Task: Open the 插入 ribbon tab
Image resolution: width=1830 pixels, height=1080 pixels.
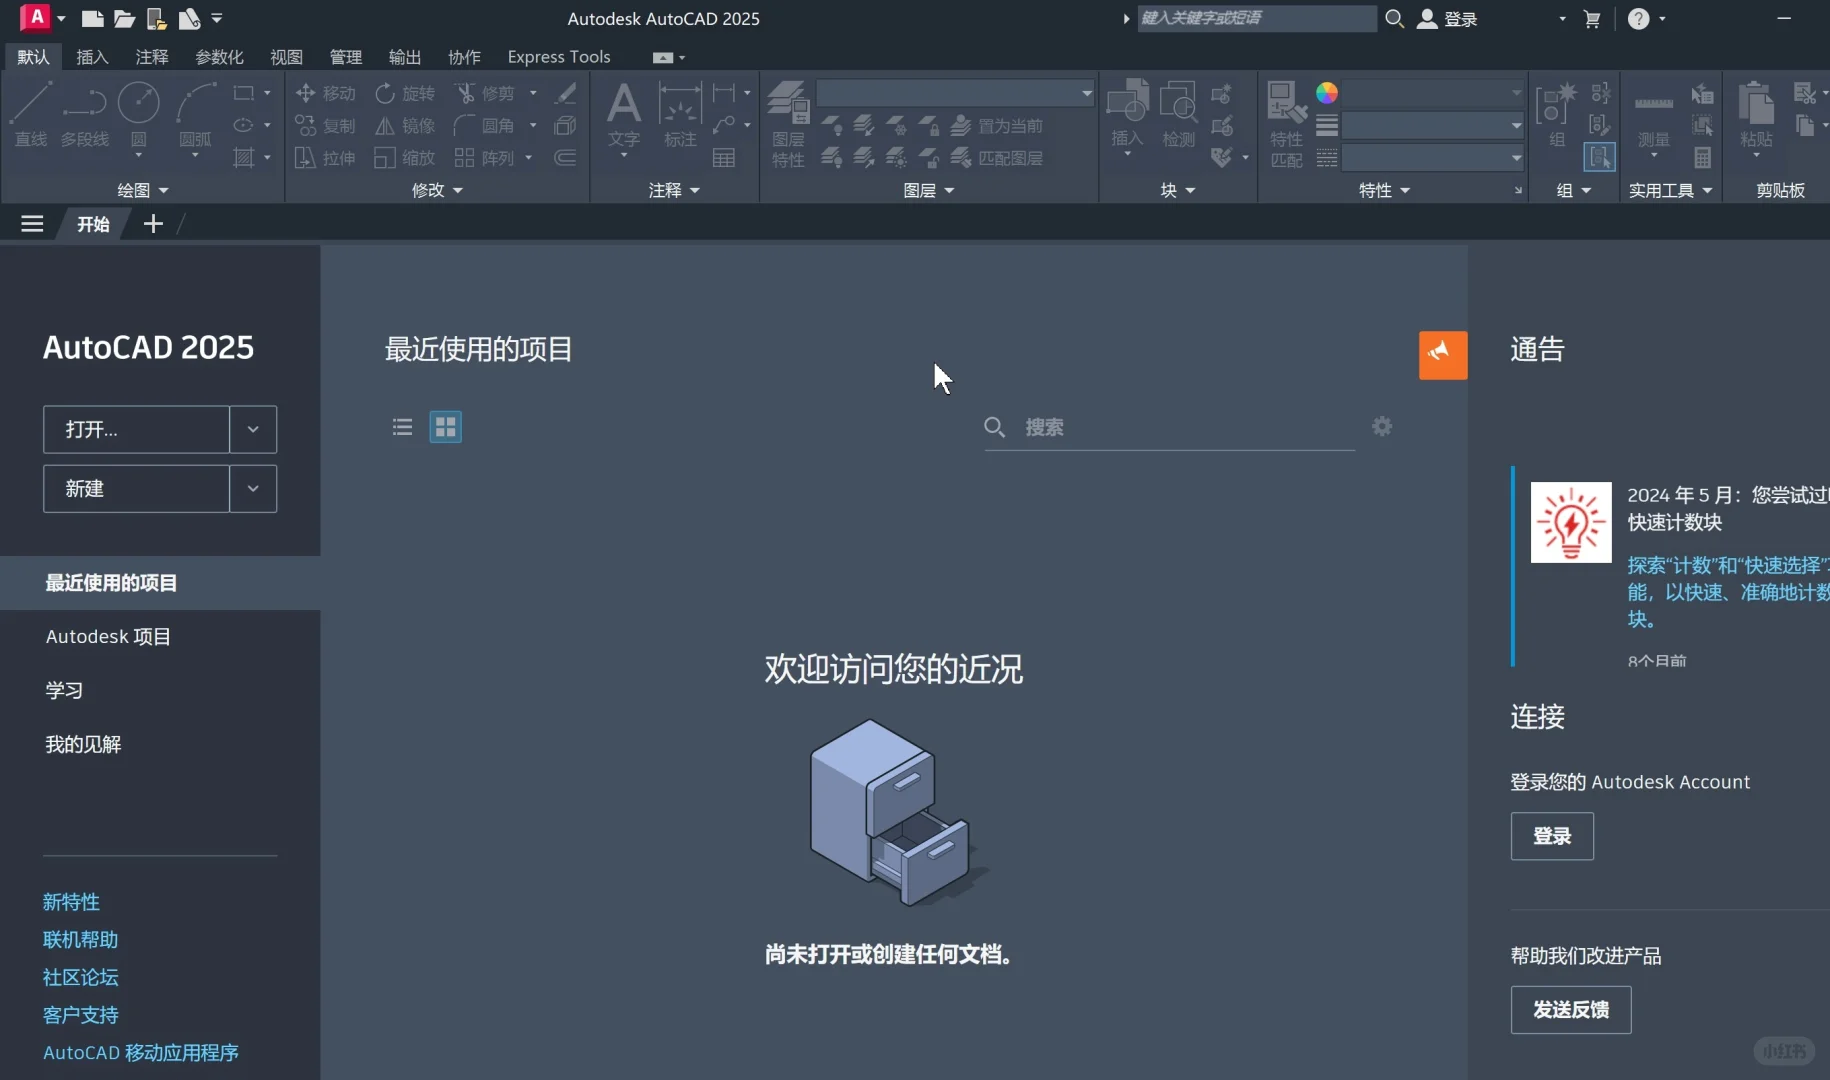Action: pos(92,57)
